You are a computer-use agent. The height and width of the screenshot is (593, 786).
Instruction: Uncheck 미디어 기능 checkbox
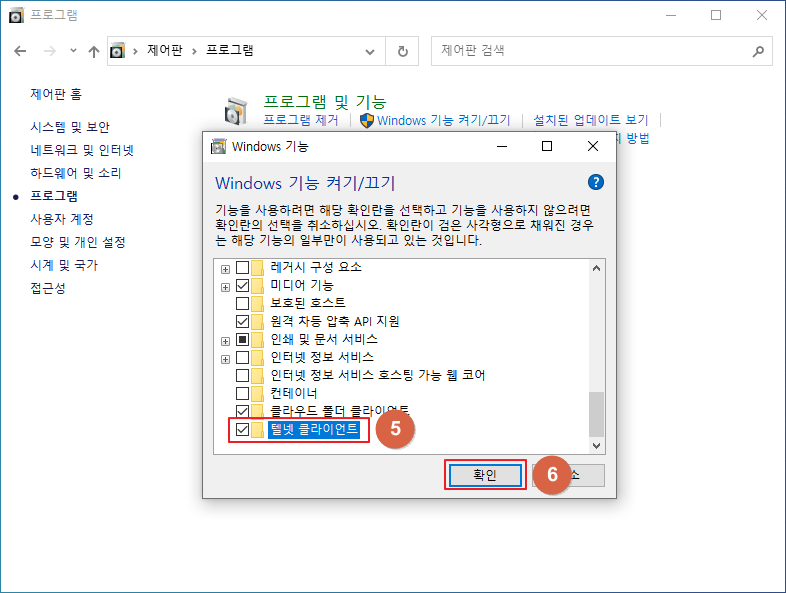(243, 285)
